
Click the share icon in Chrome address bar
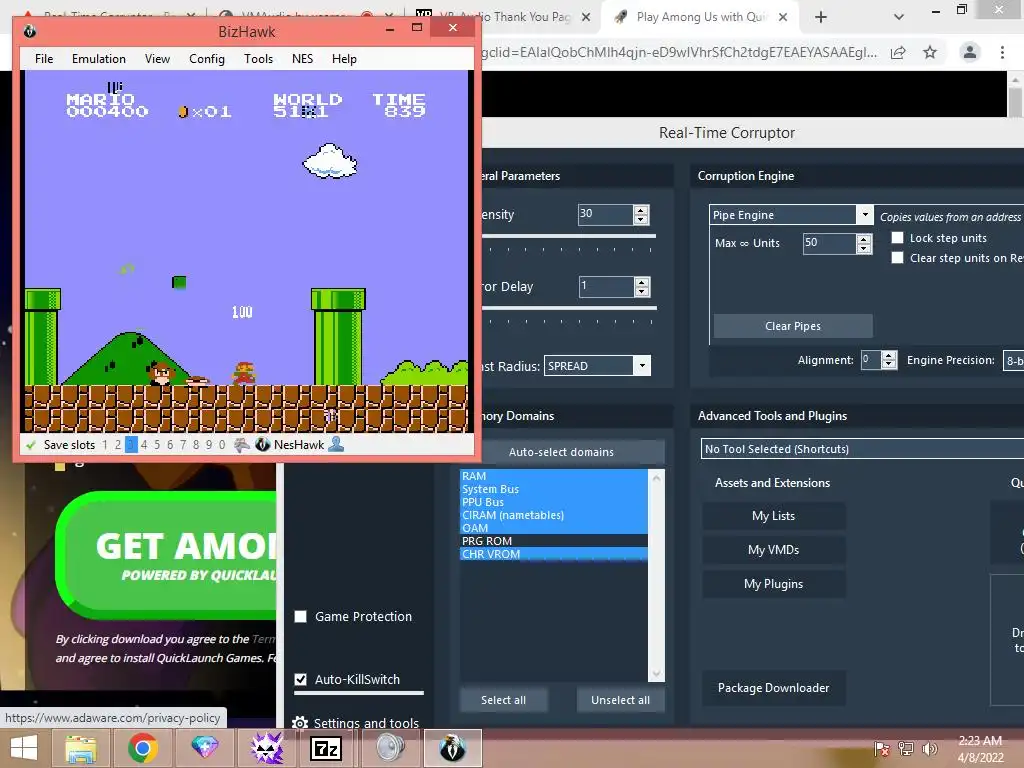click(898, 52)
